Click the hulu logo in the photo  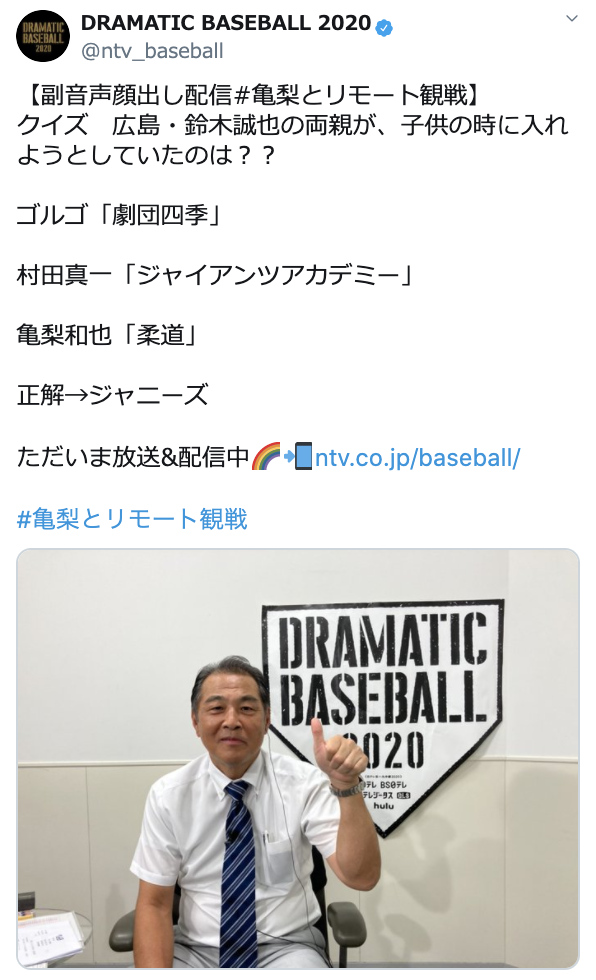[x=384, y=806]
